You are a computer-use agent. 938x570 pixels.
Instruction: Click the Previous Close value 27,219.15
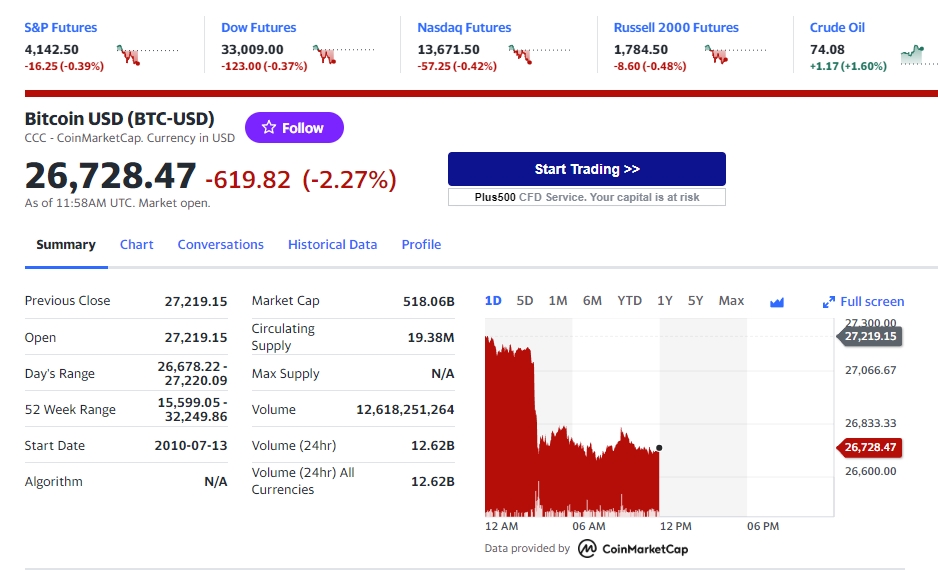pos(196,301)
